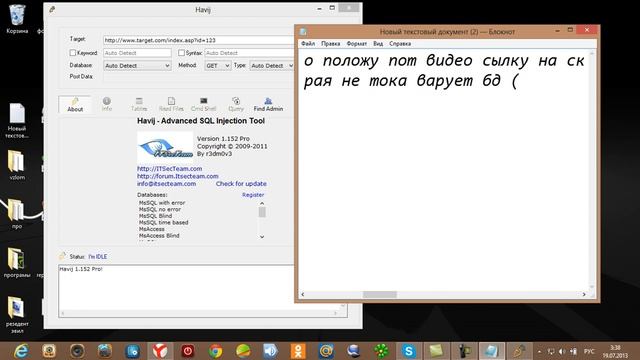Open the Read Files tab in Havij

(x=171, y=104)
